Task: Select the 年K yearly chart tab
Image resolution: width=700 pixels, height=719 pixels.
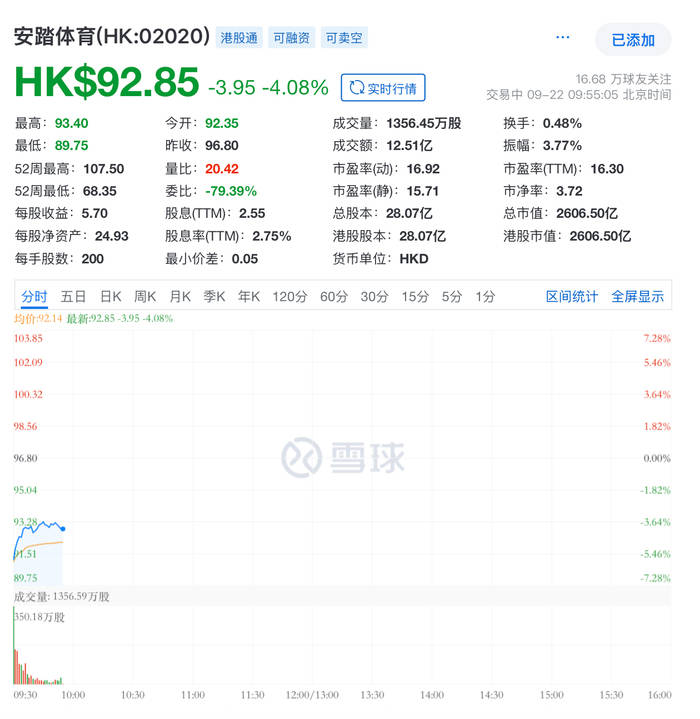Action: coord(248,296)
